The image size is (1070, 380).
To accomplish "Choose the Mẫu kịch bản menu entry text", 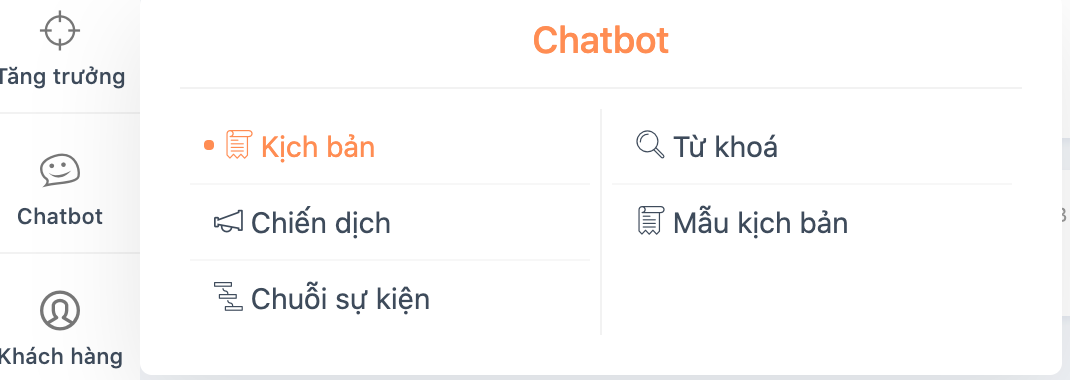I will [760, 223].
